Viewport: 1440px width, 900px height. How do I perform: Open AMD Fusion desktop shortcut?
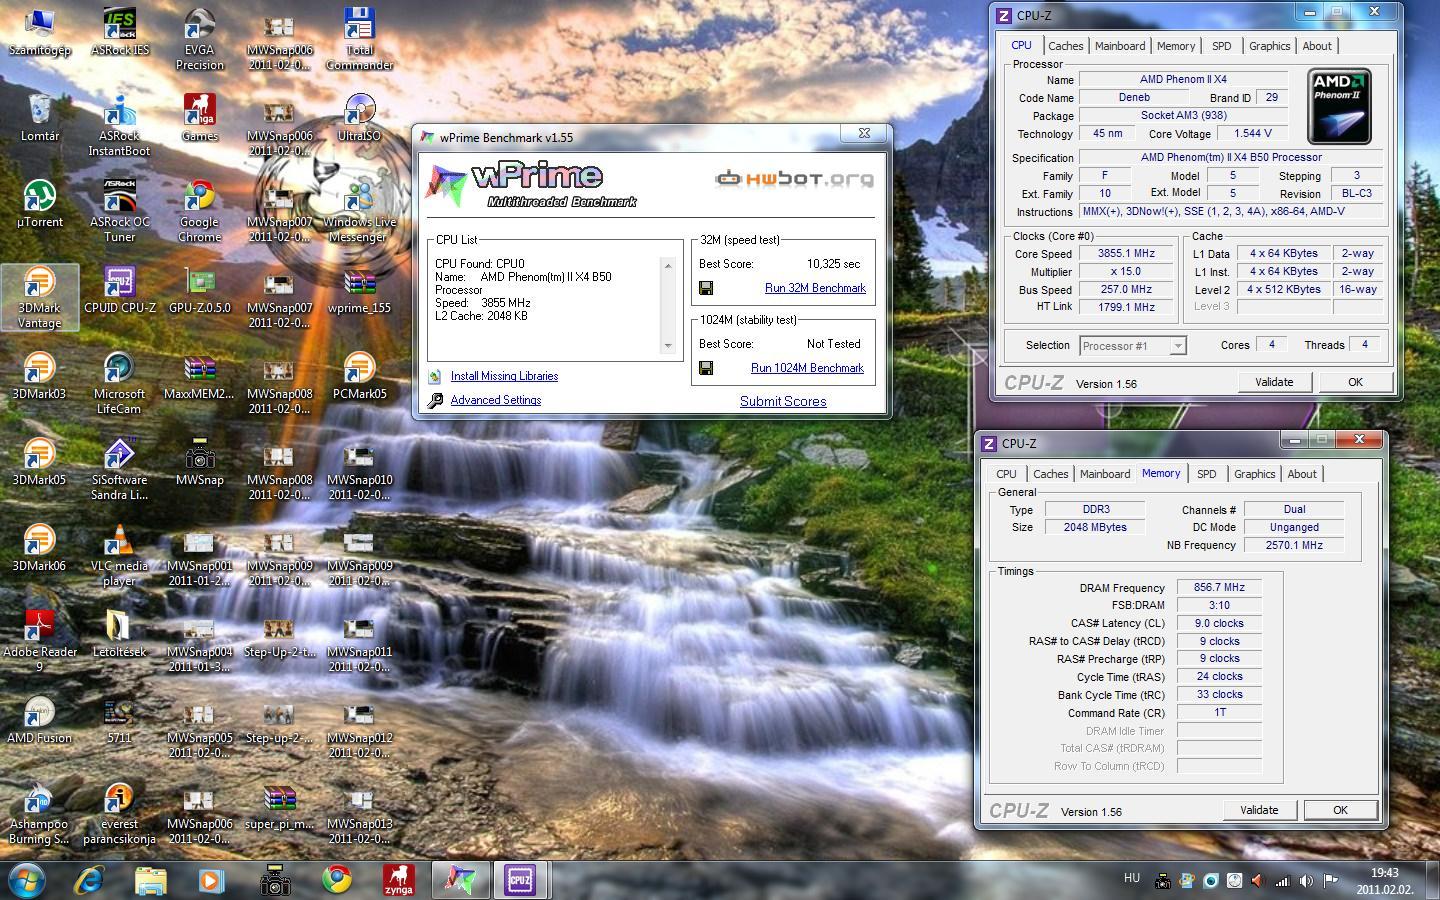(40, 720)
